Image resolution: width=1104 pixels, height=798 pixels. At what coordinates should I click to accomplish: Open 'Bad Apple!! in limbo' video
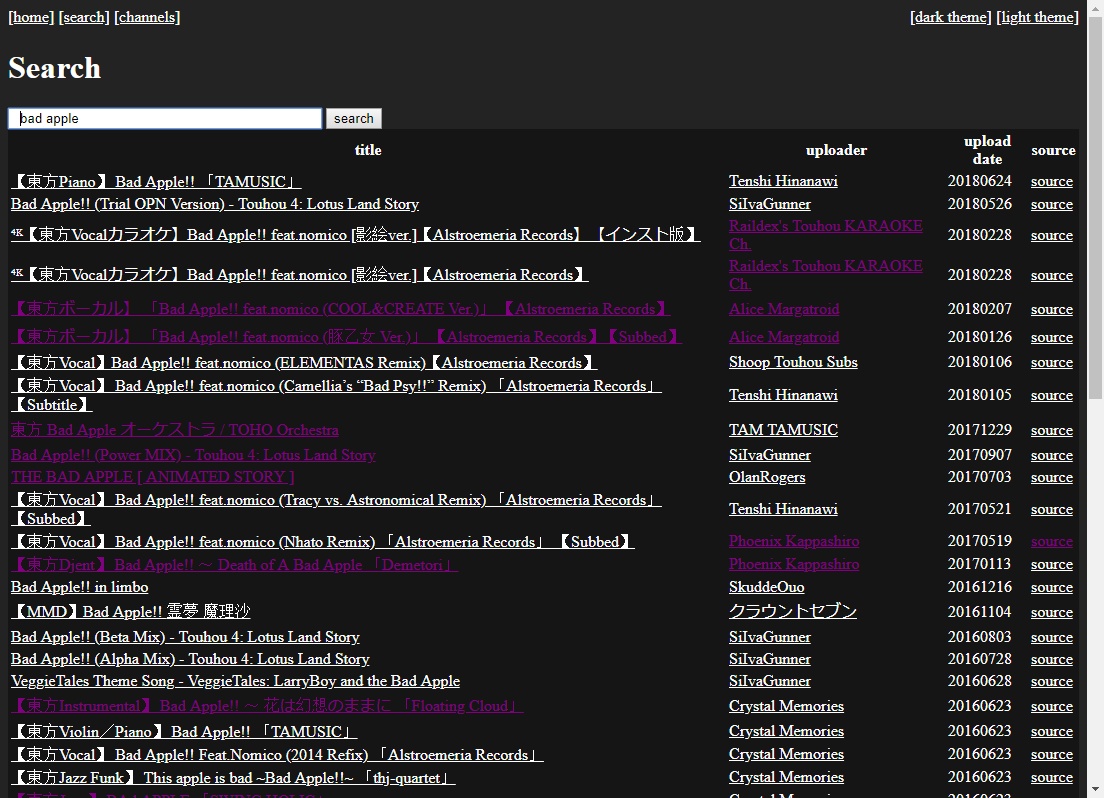pos(80,587)
